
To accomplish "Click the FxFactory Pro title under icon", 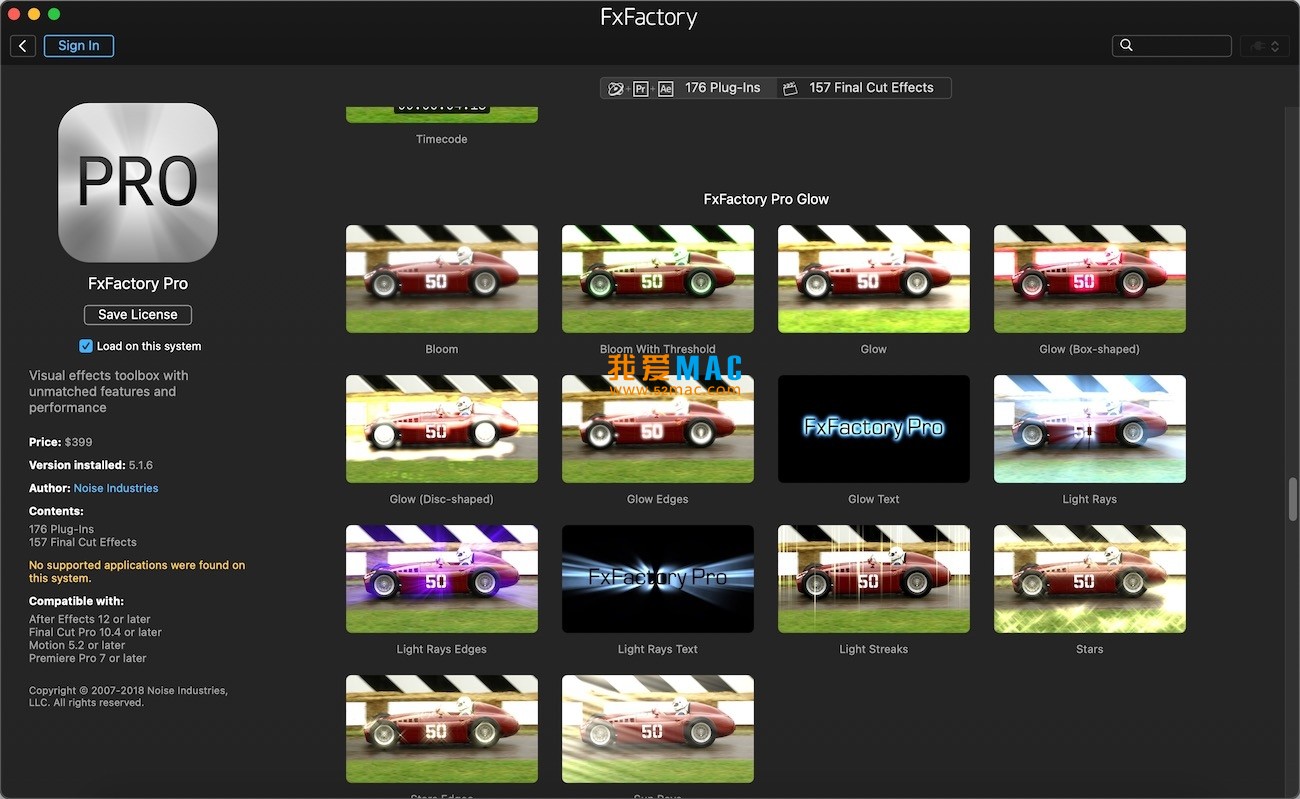I will [138, 284].
